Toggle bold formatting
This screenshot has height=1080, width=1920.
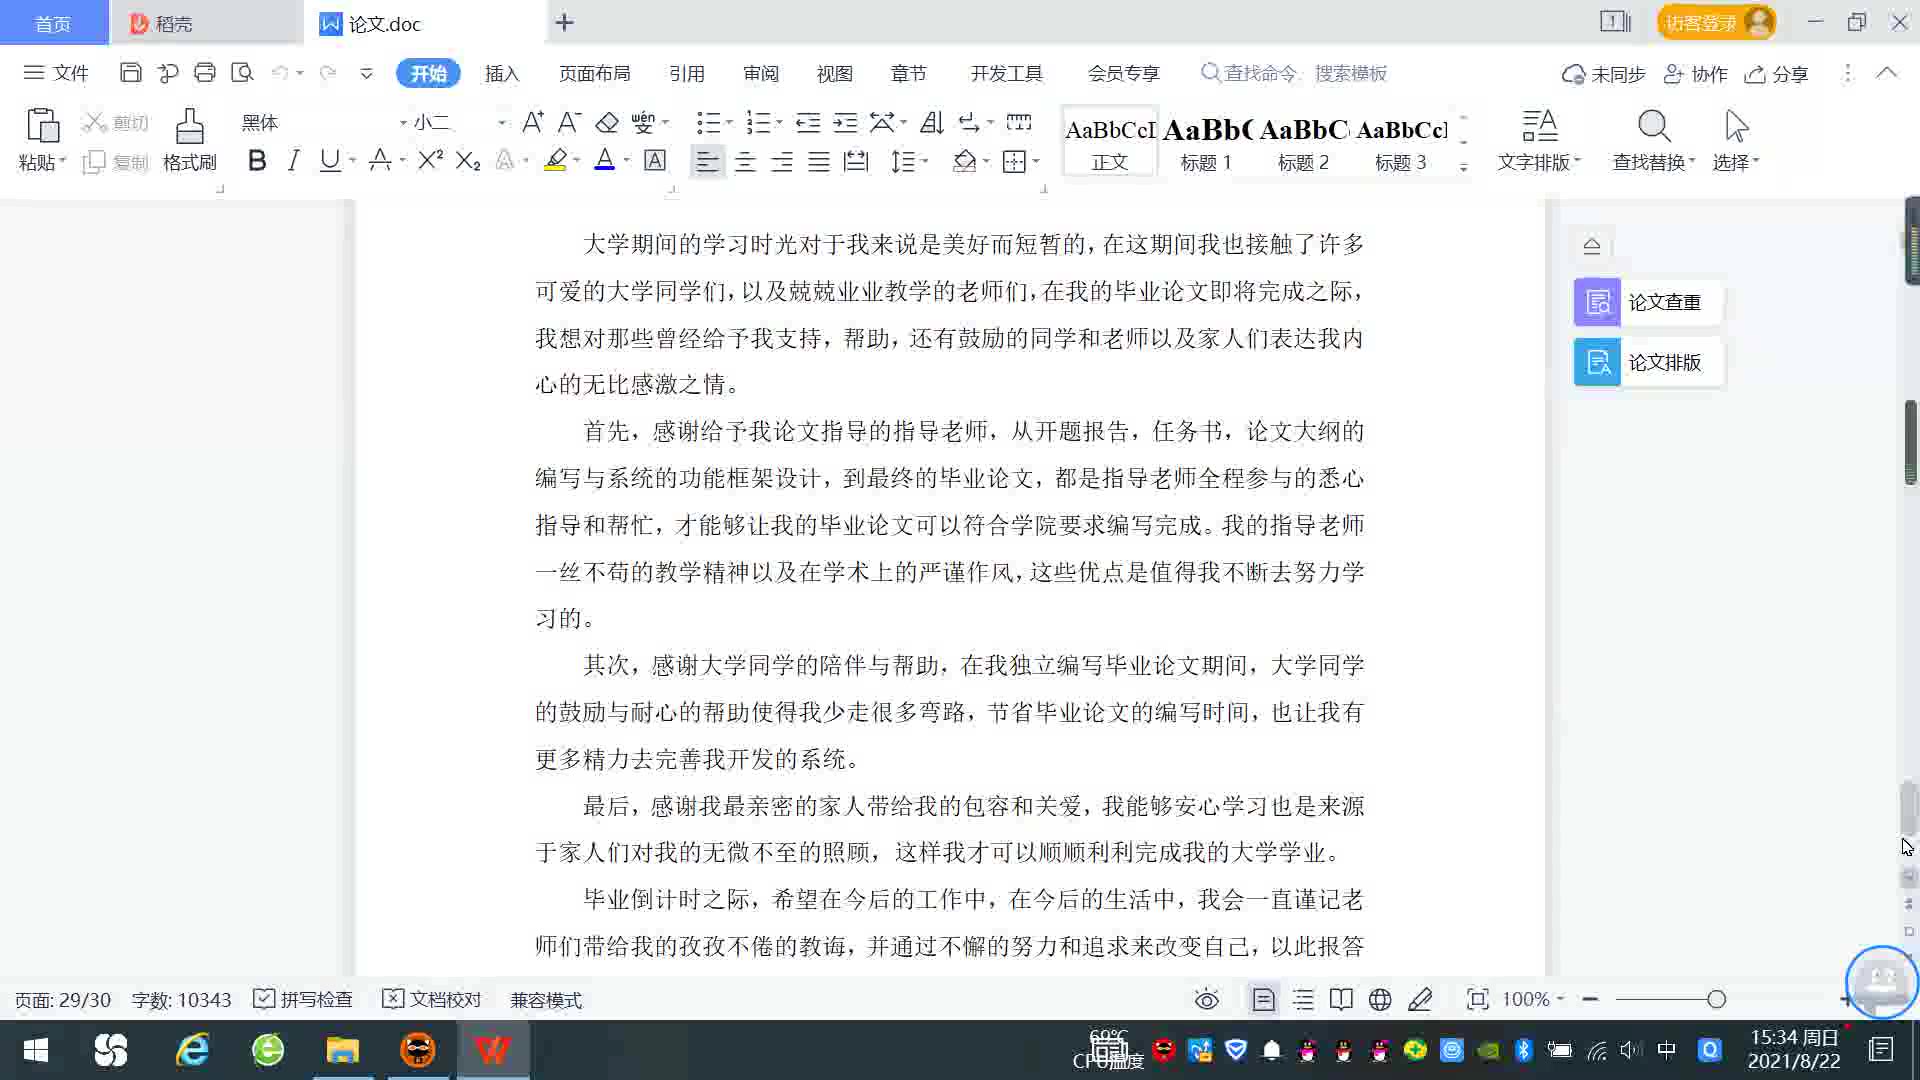(x=257, y=161)
